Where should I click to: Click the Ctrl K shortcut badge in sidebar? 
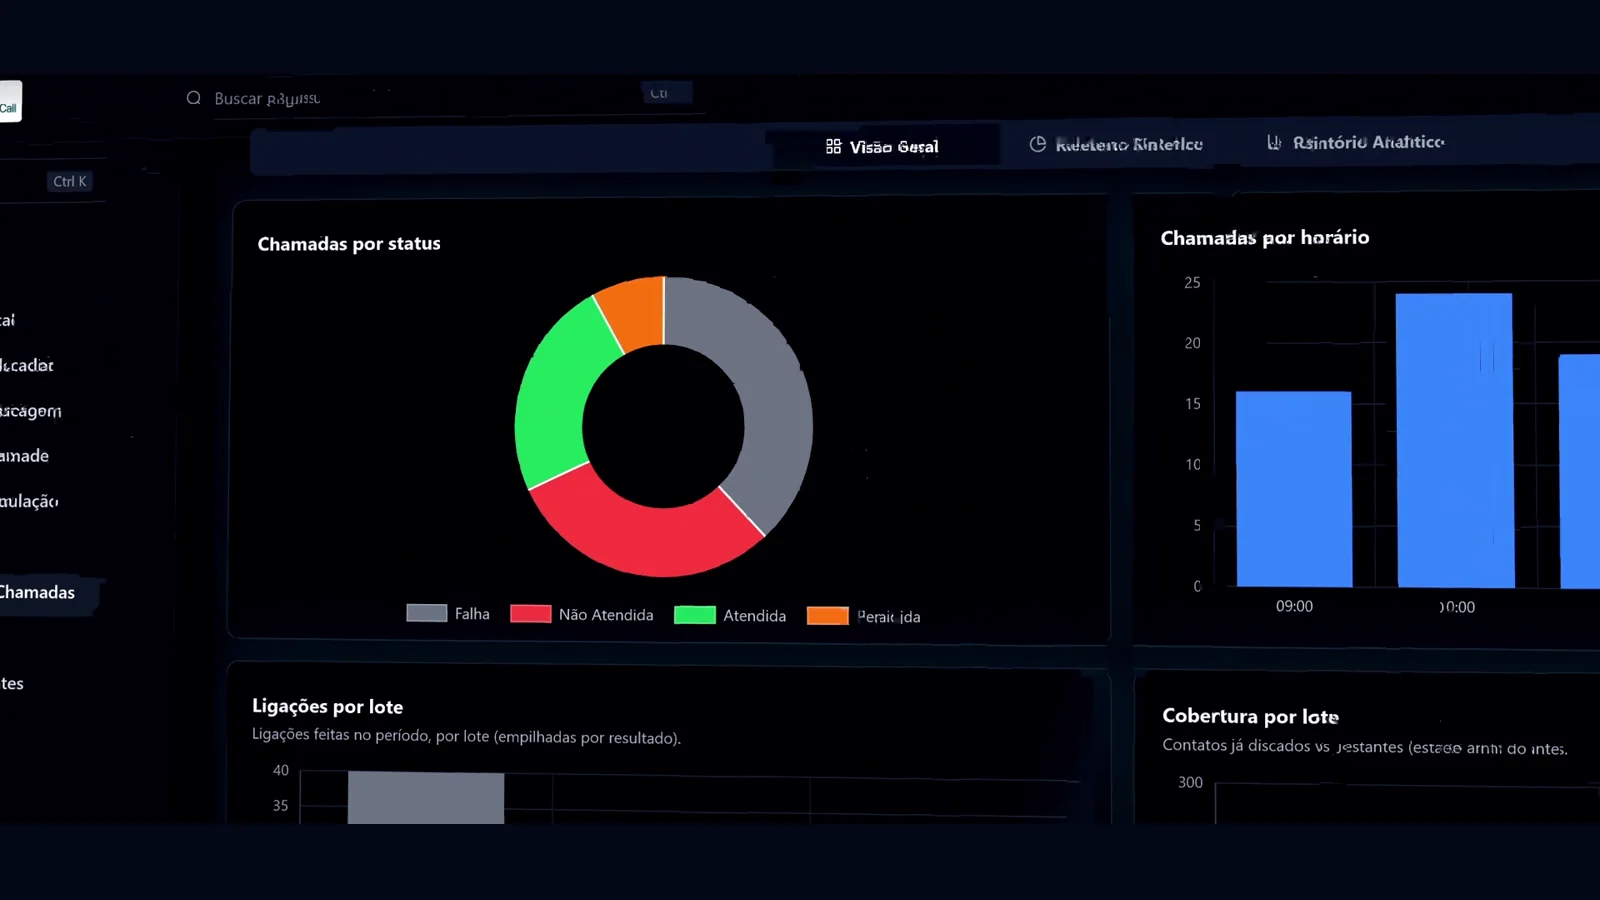[x=70, y=181]
